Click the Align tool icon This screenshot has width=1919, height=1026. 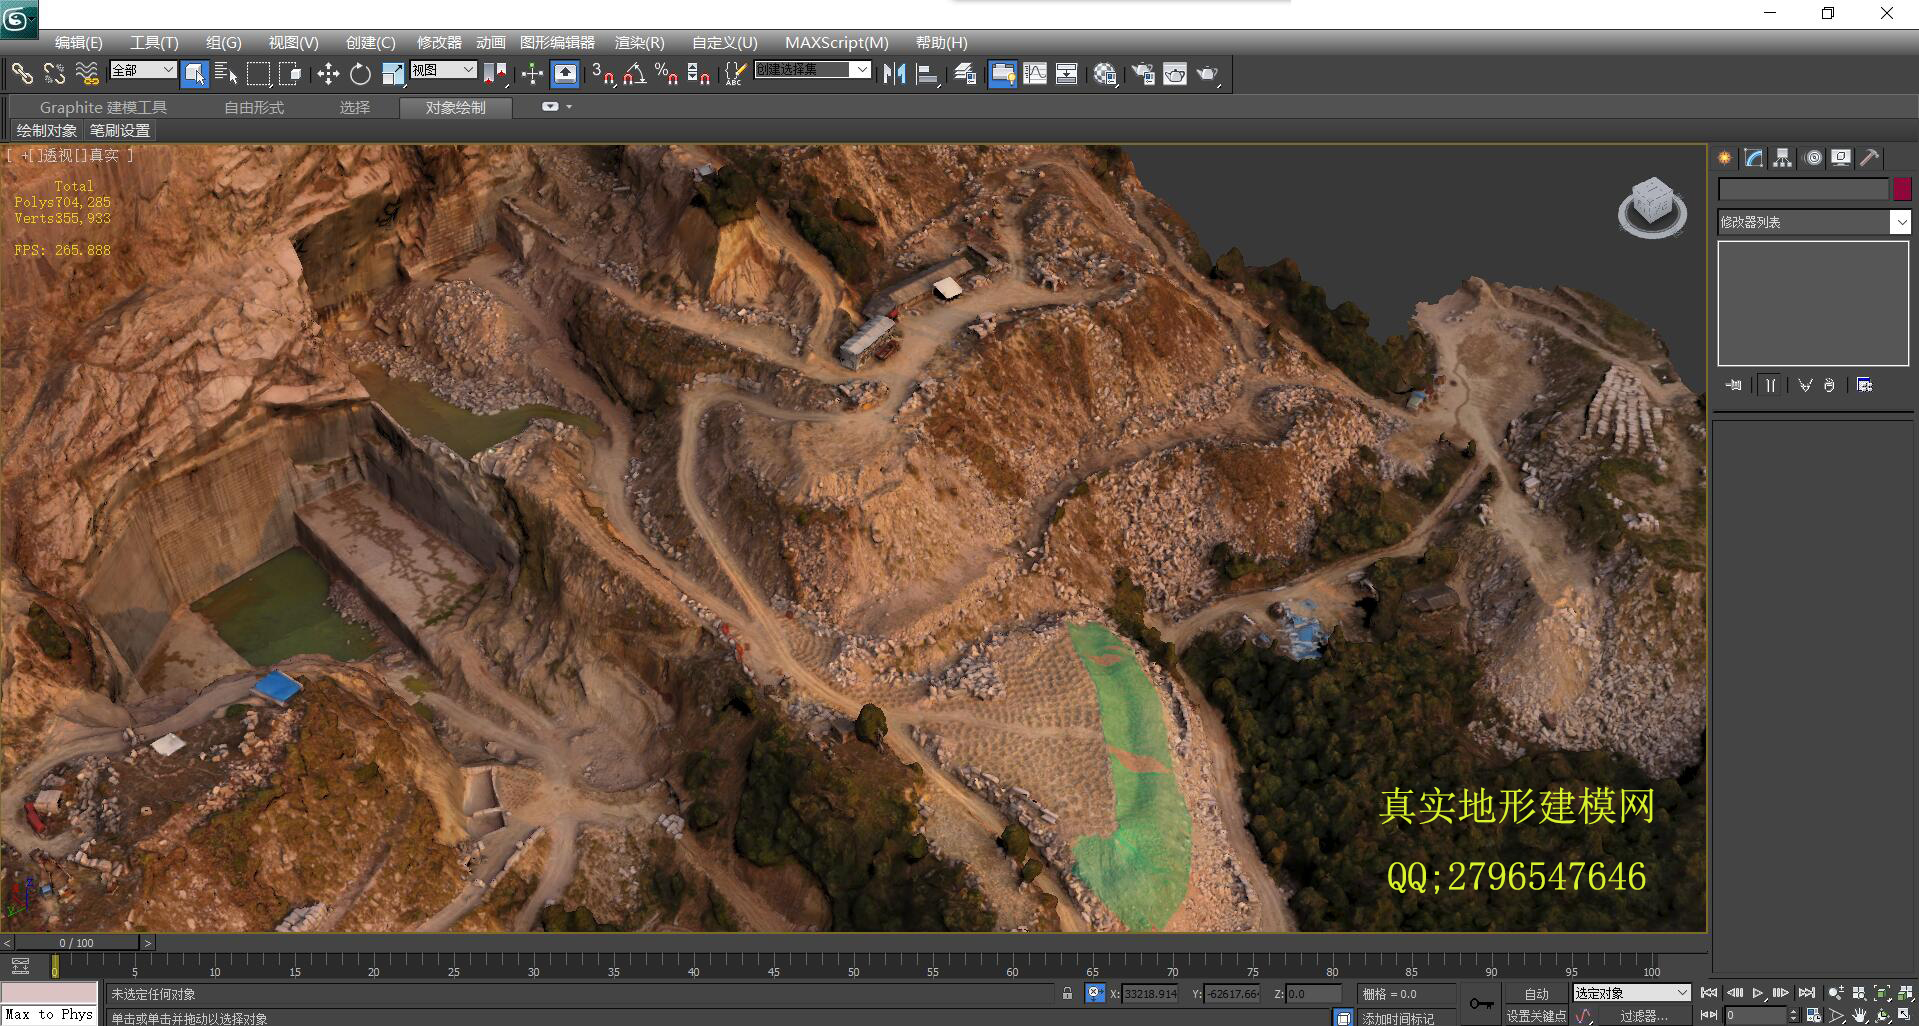927,73
